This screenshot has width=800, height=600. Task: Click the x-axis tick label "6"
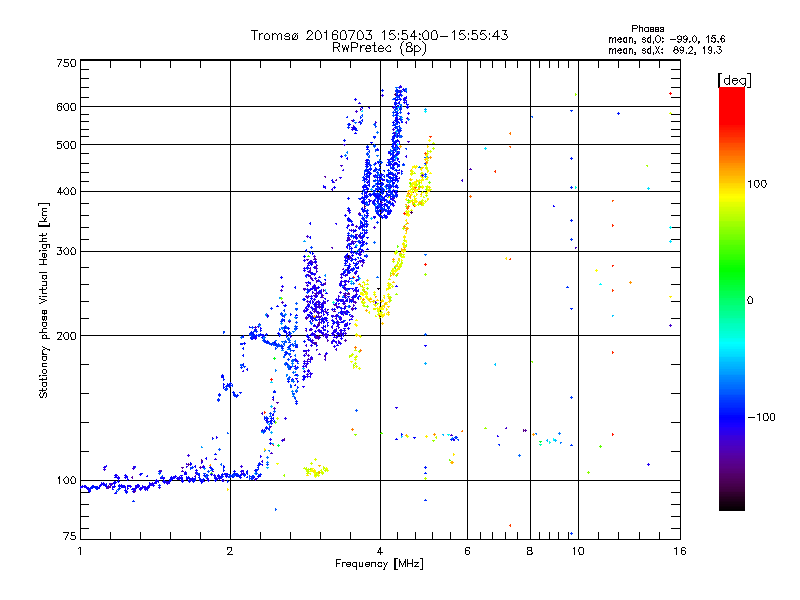(467, 551)
